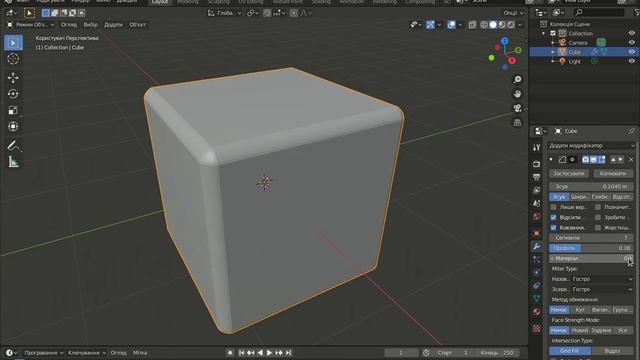Select the Measure tool
The image size is (640, 360).
coord(13,162)
